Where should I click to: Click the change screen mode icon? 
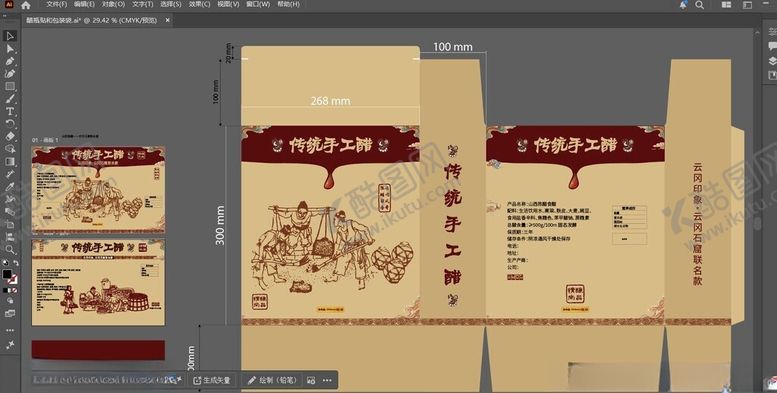pos(10,314)
